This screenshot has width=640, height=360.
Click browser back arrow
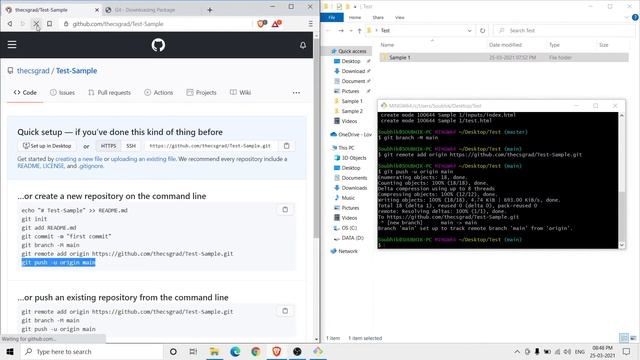click(10, 24)
